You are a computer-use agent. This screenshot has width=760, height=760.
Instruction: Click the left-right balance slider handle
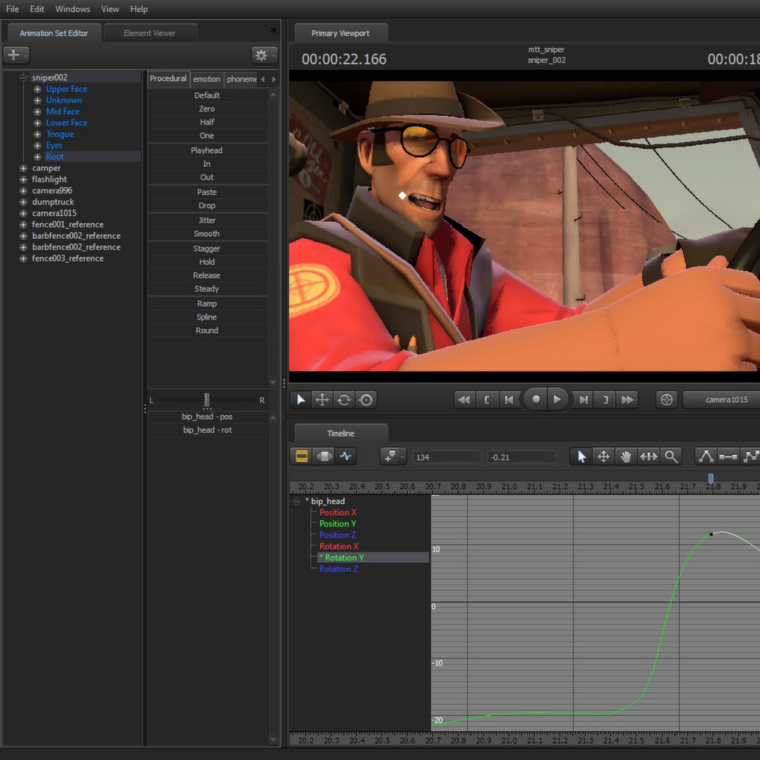tap(207, 400)
